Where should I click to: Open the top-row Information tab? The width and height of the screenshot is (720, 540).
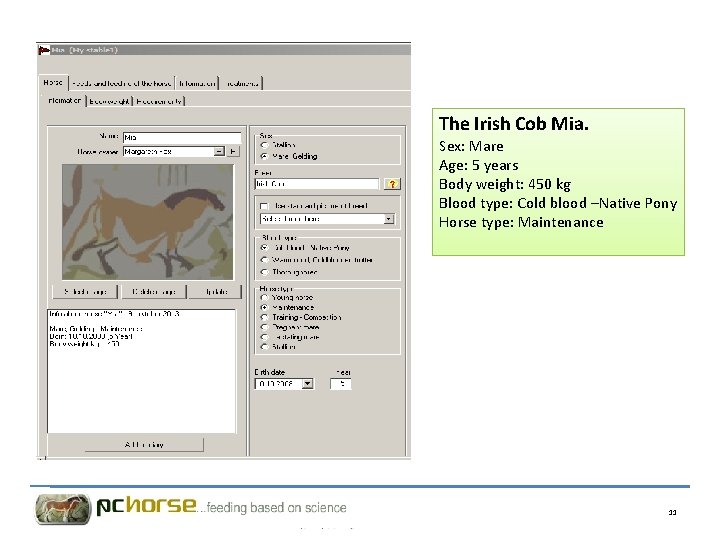tap(197, 84)
